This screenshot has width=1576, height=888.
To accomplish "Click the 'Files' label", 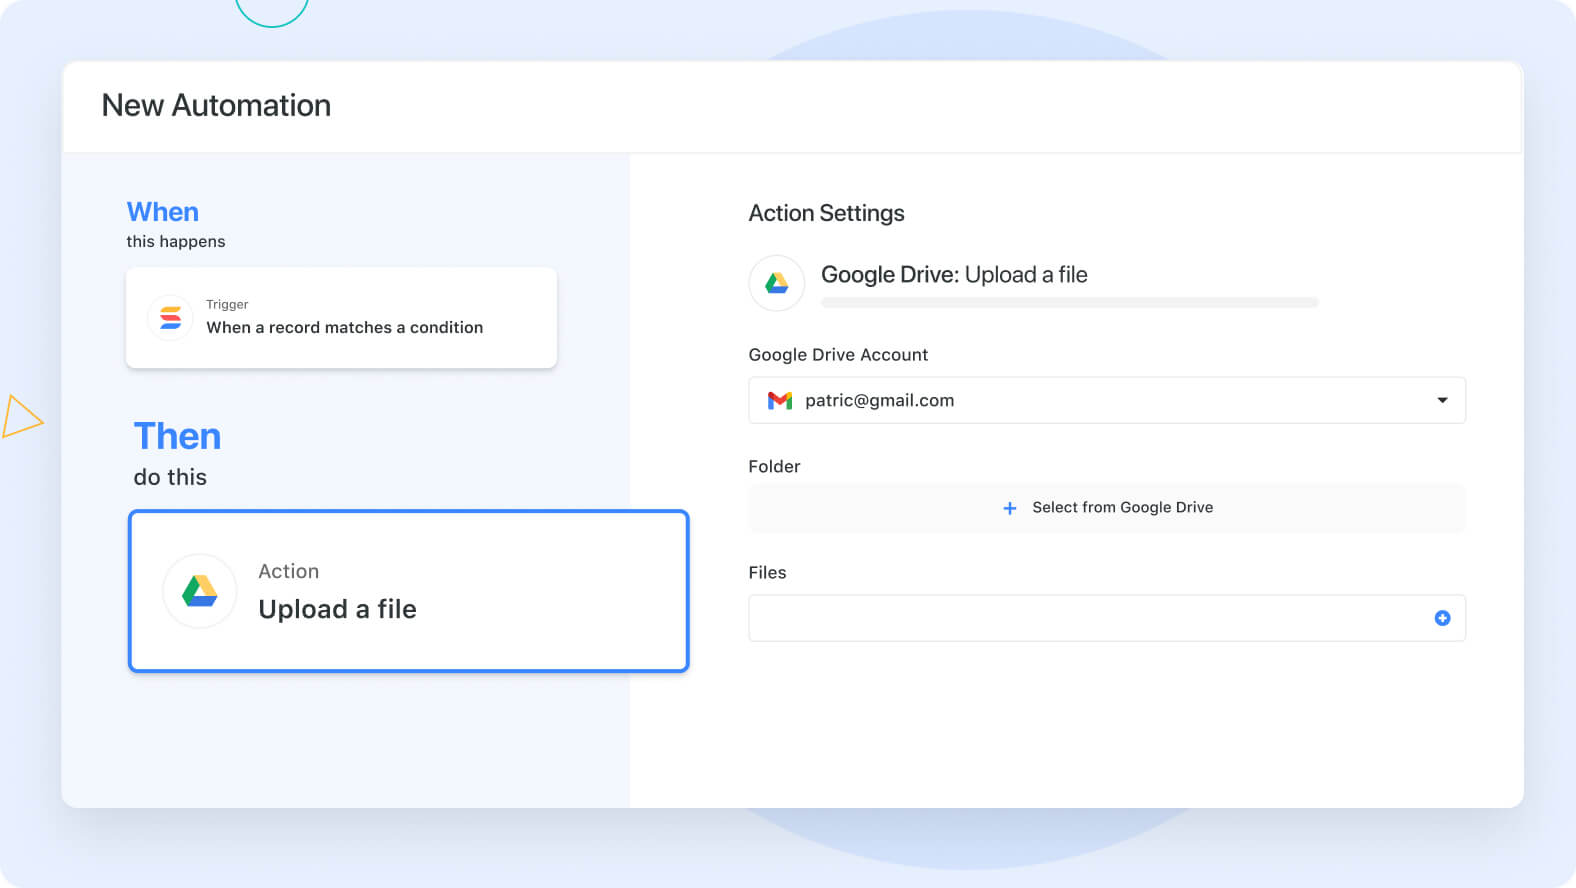I will [767, 573].
